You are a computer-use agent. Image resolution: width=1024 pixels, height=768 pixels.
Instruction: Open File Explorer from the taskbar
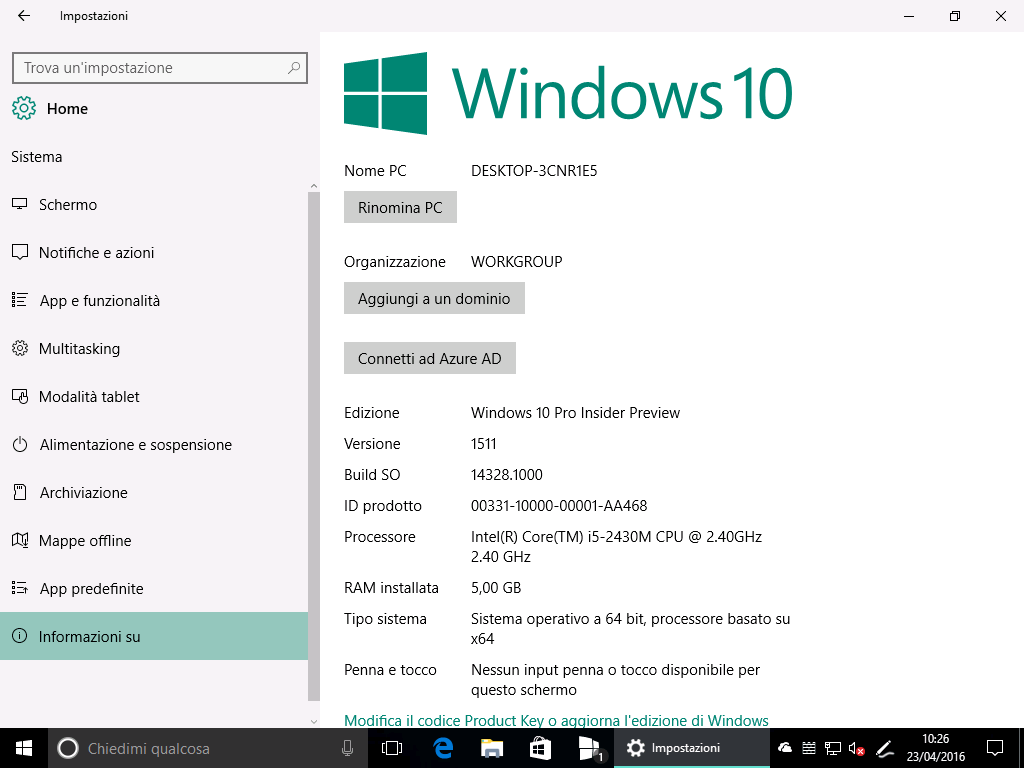492,748
